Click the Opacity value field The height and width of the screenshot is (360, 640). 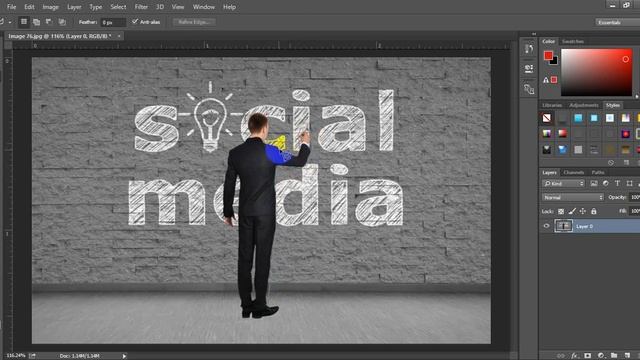pyautogui.click(x=634, y=198)
